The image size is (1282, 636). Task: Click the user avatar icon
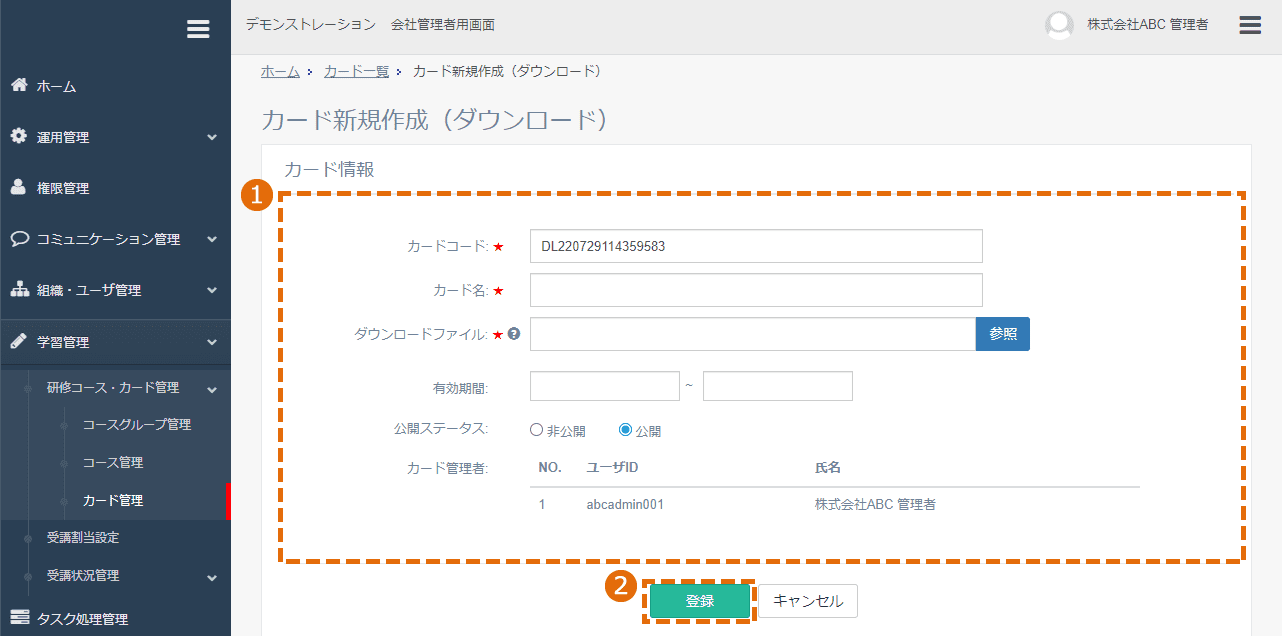point(1059,25)
